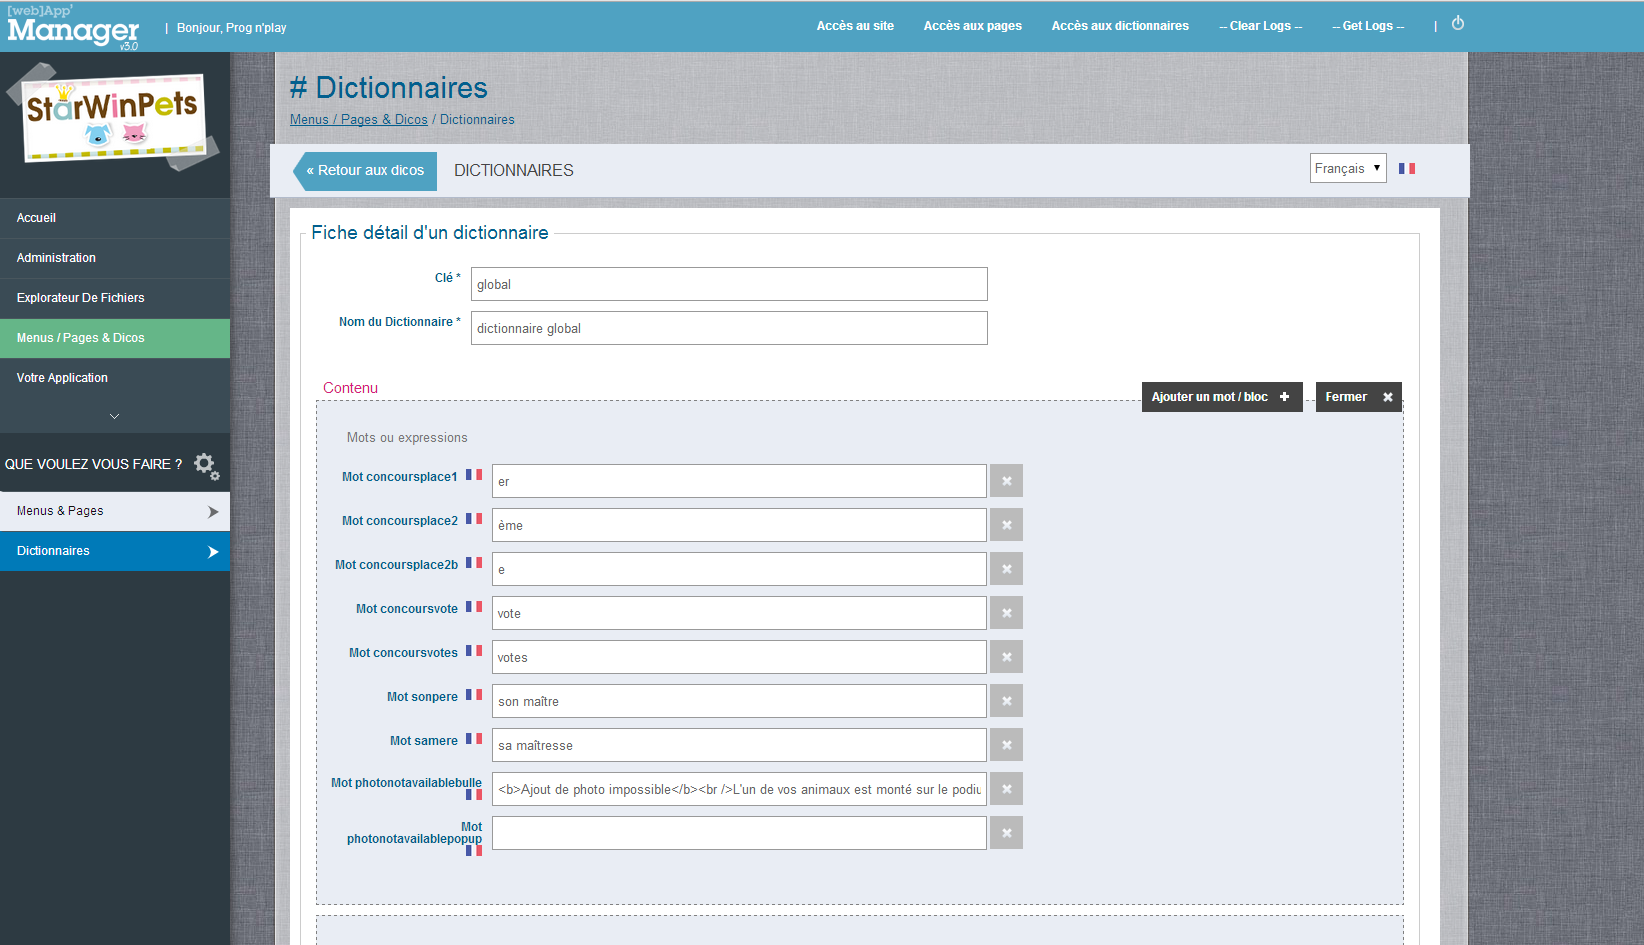Viewport: 1644px width, 945px height.
Task: Go back via Retour aux dicos
Action: pos(366,171)
